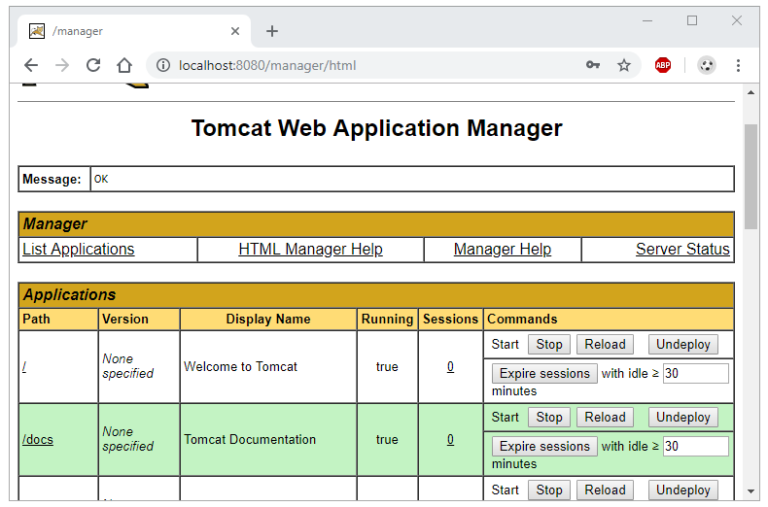Click the OK message text
This screenshot has width=768, height=507.
click(x=101, y=179)
